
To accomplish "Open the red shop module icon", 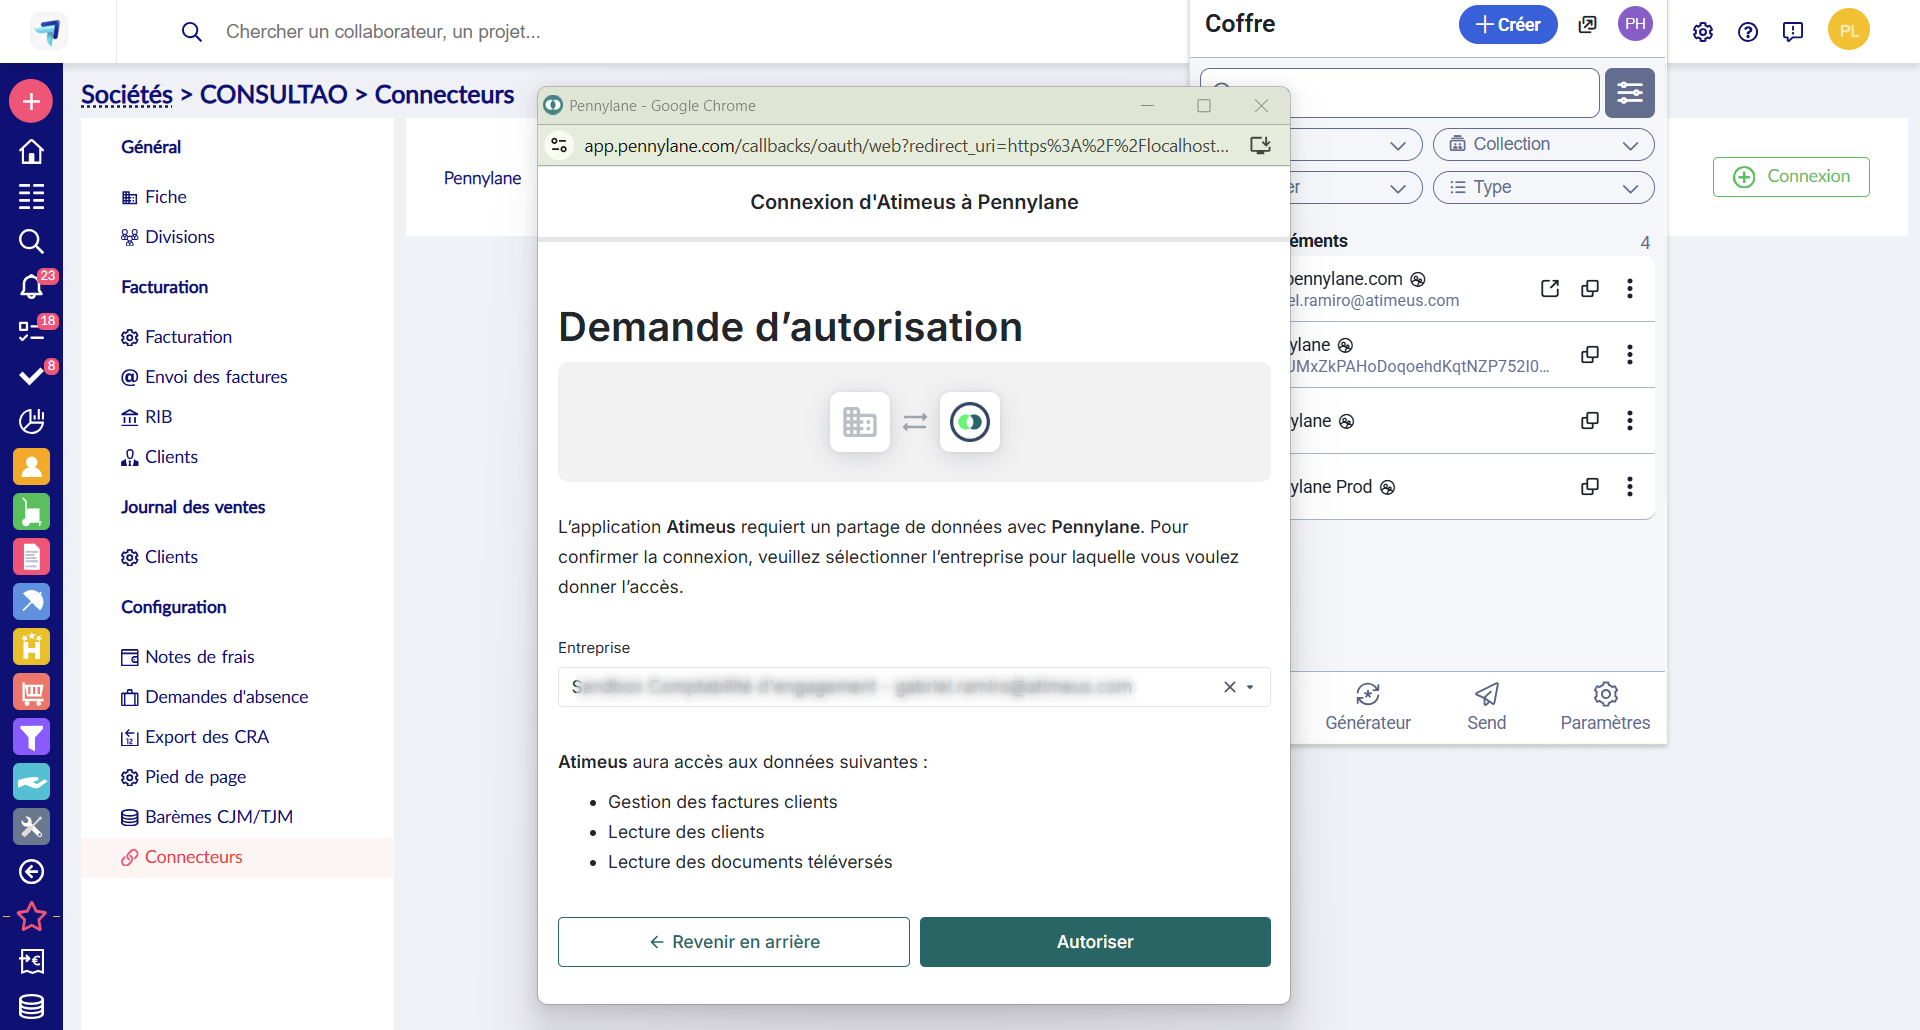I will coord(31,691).
